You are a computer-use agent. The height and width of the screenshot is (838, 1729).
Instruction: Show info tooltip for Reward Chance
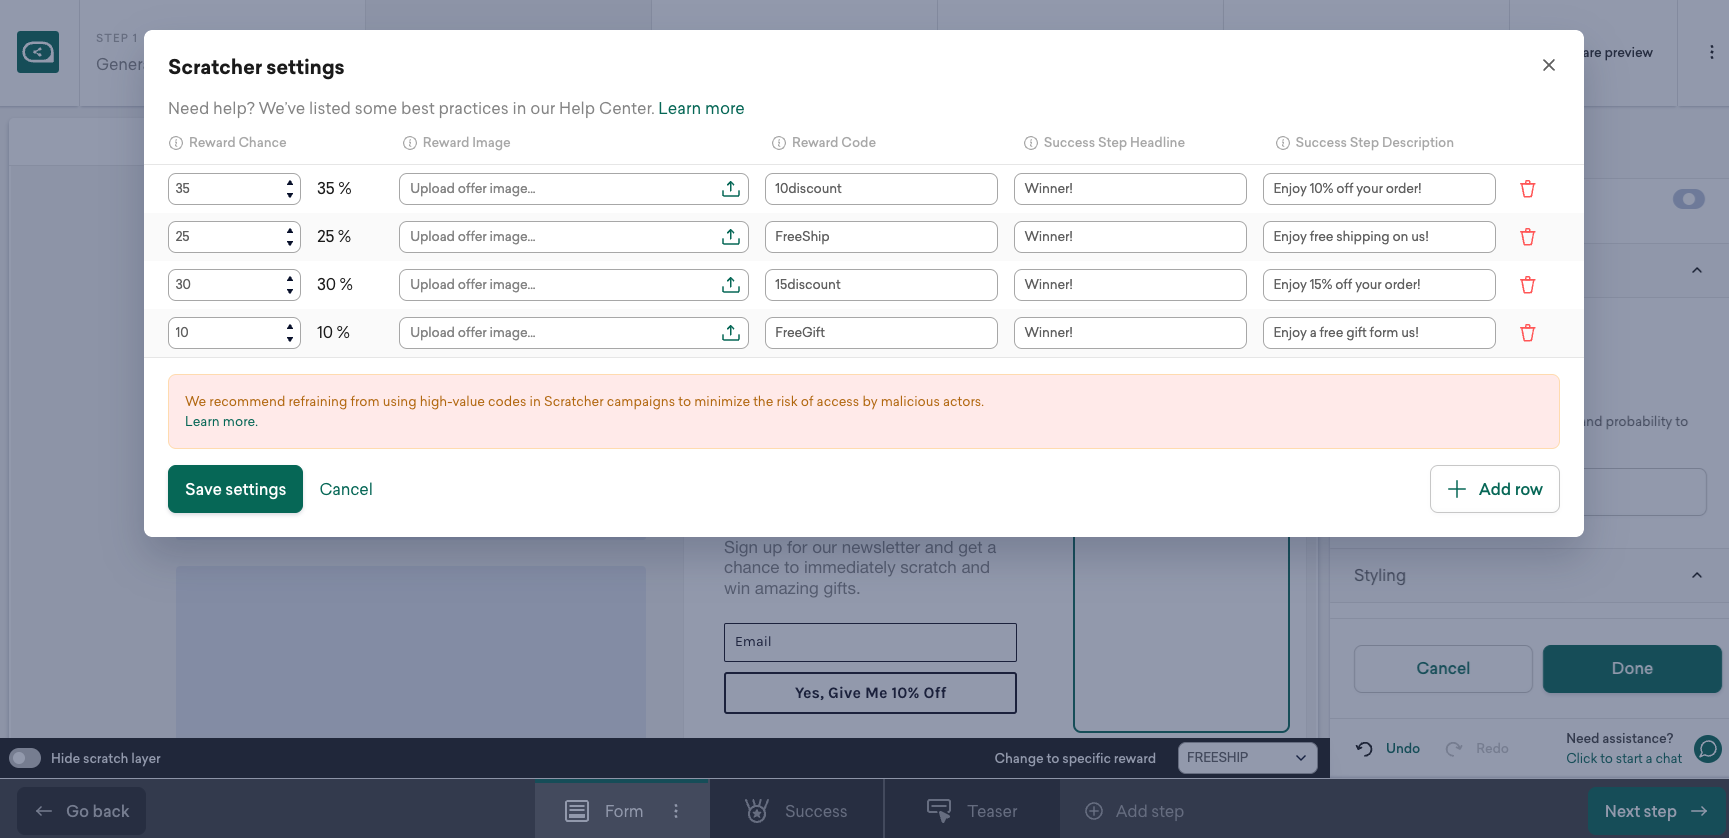176,143
